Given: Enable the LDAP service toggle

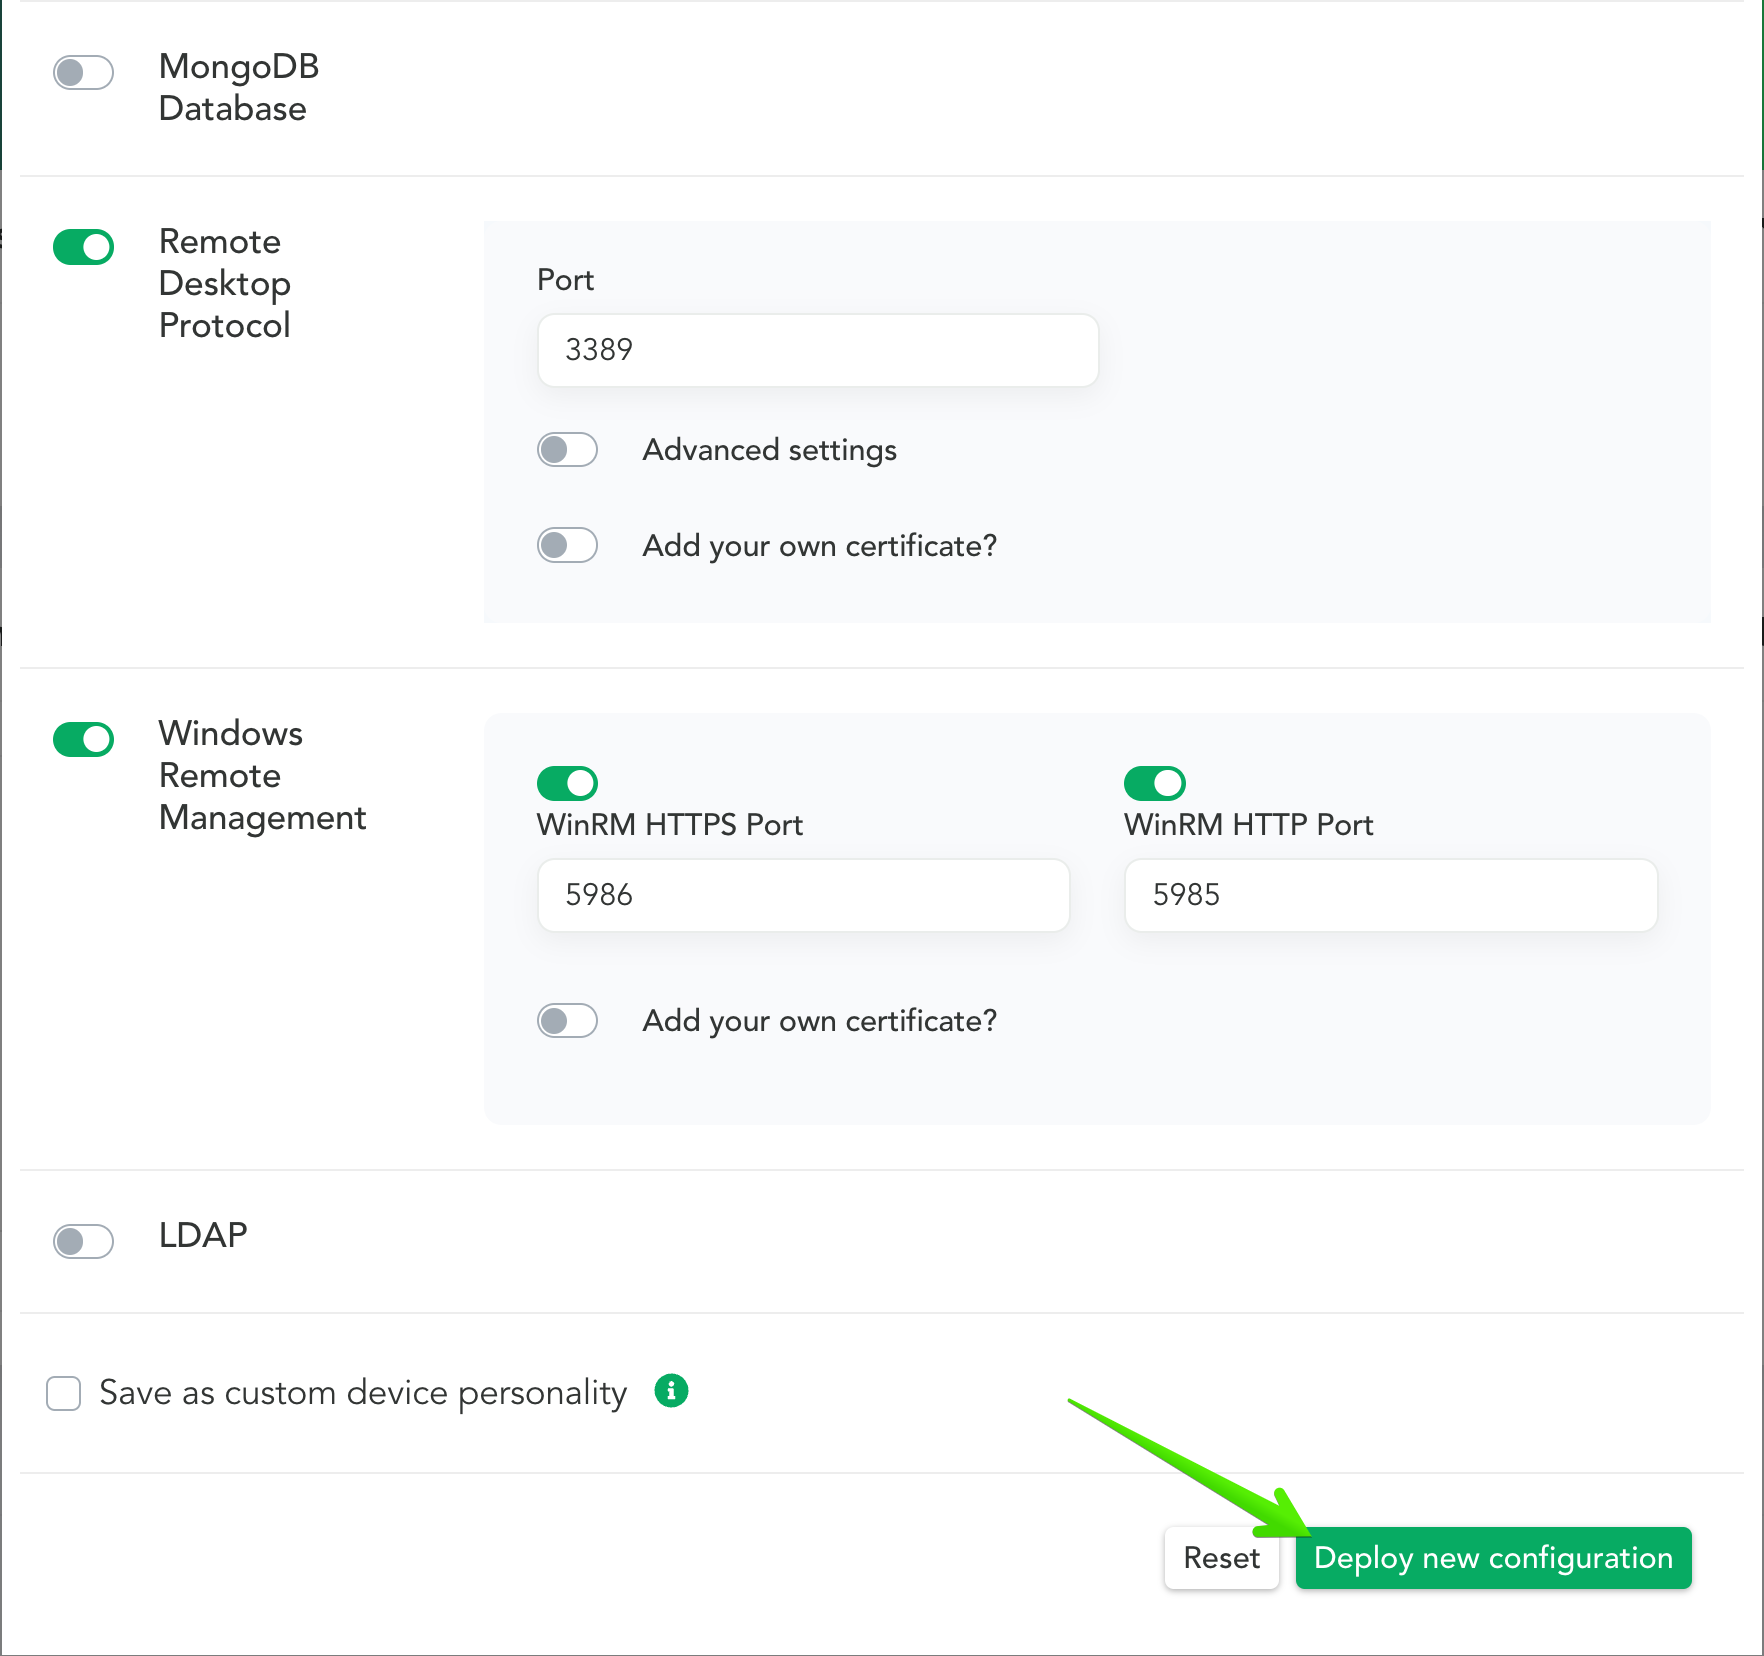Looking at the screenshot, I should (x=83, y=1241).
